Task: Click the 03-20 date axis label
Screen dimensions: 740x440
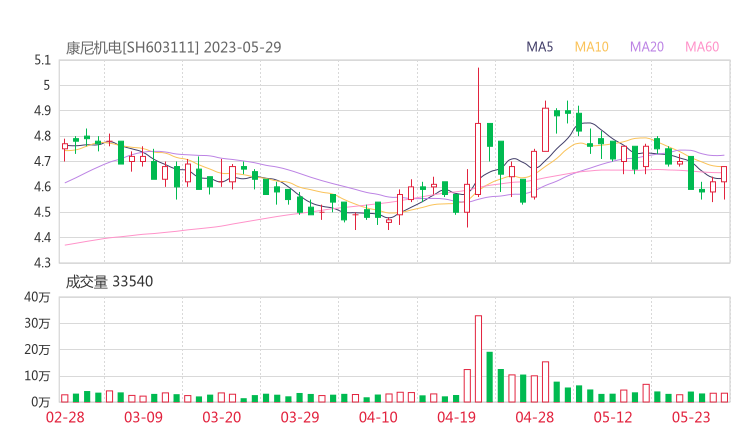Action: 221,417
